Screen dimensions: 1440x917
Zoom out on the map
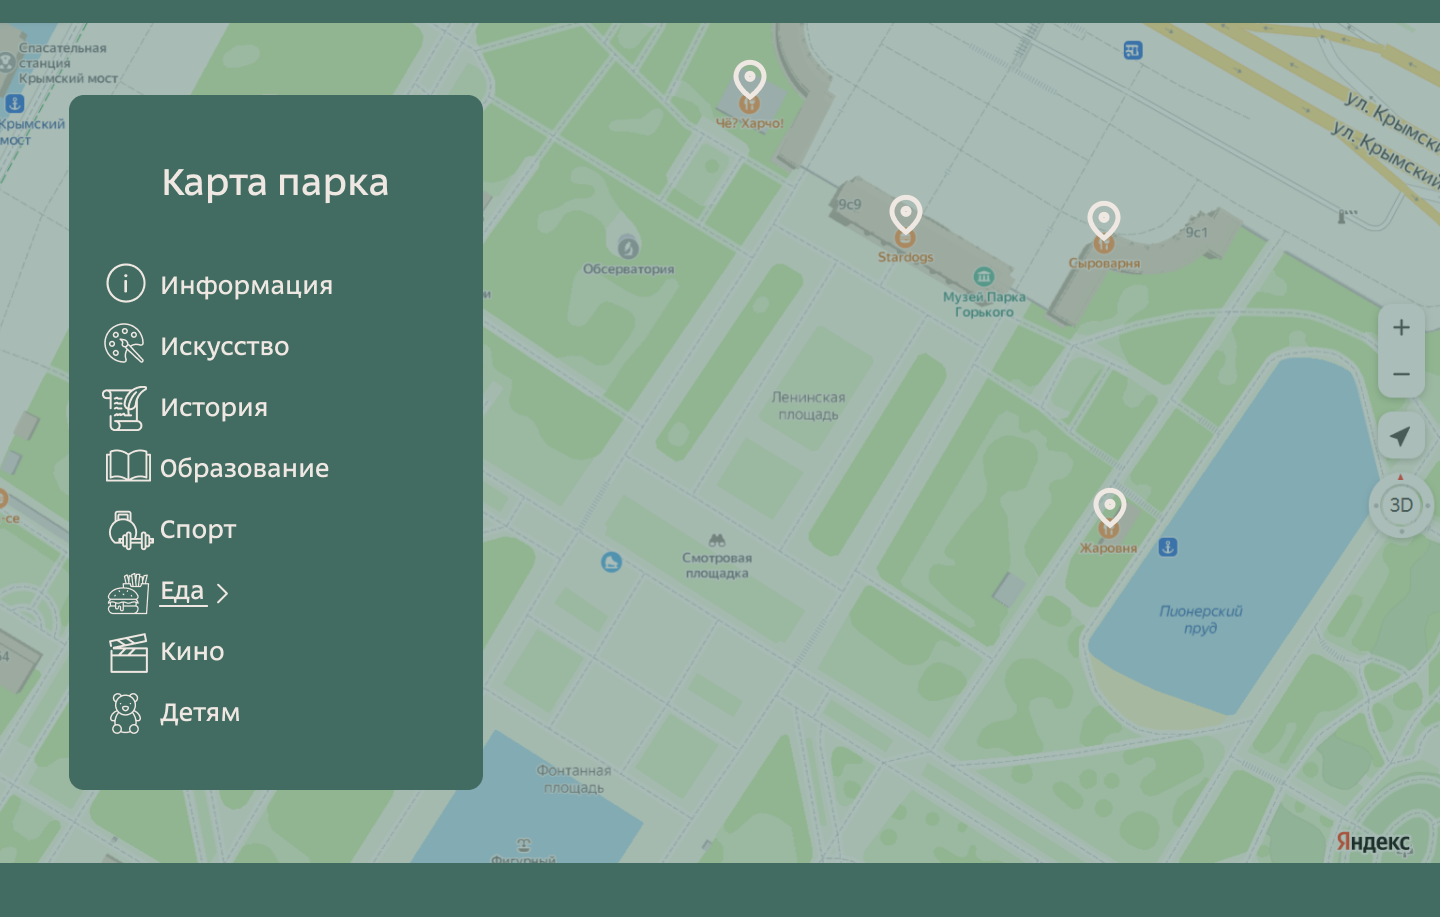pyautogui.click(x=1401, y=375)
